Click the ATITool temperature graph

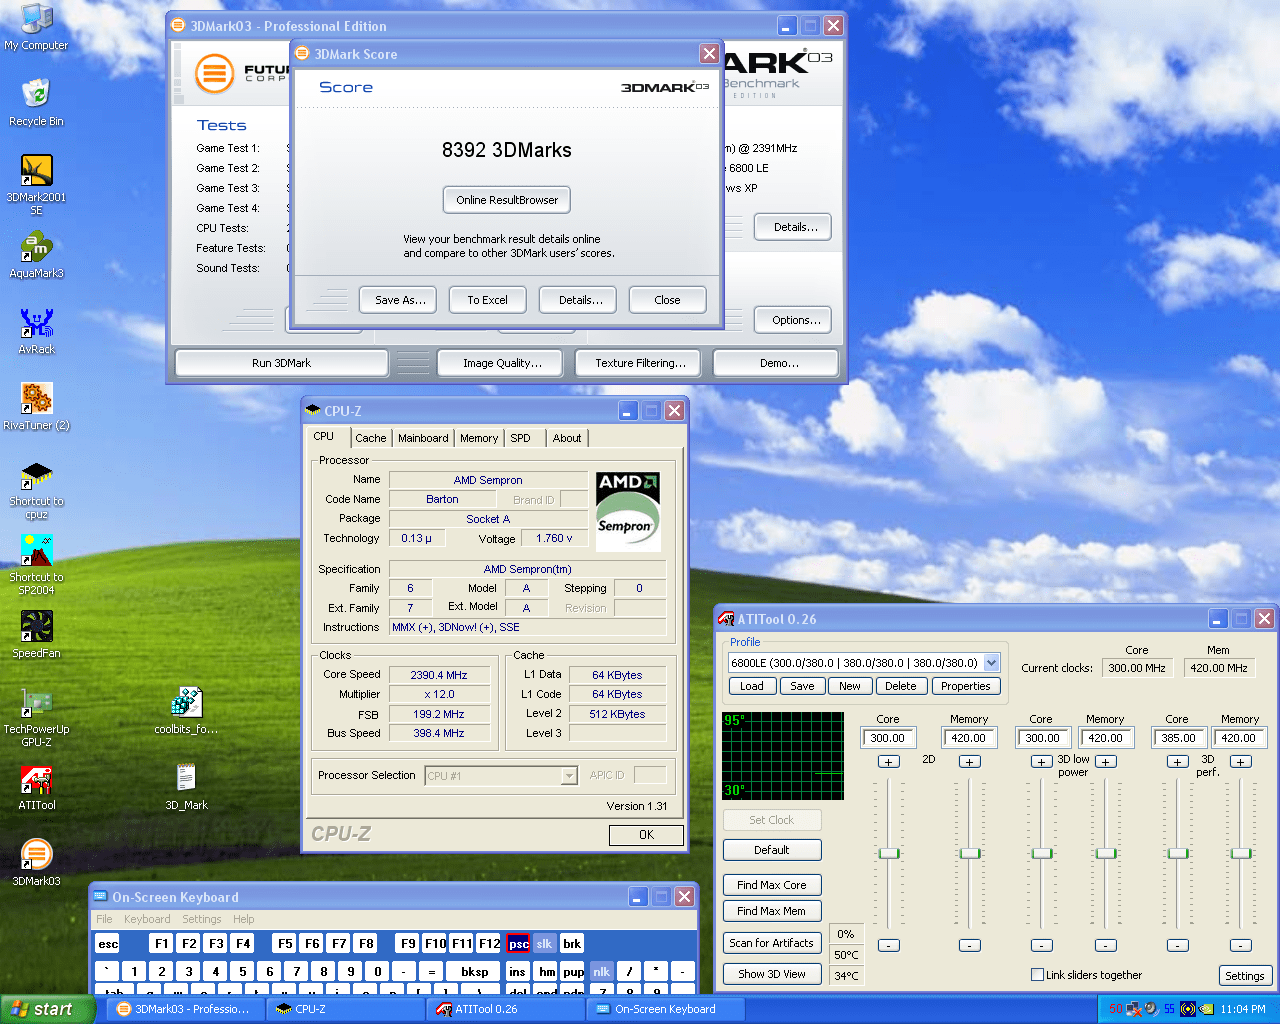pyautogui.click(x=783, y=756)
